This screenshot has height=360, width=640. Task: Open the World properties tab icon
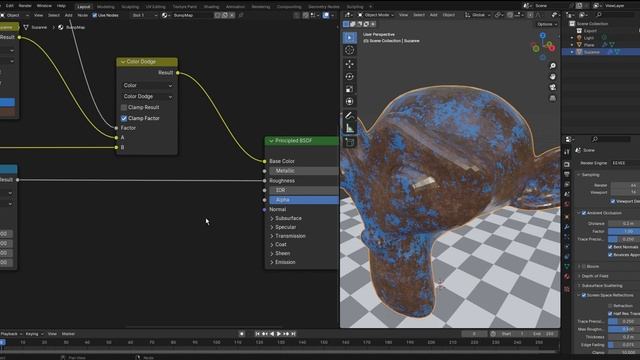(567, 204)
